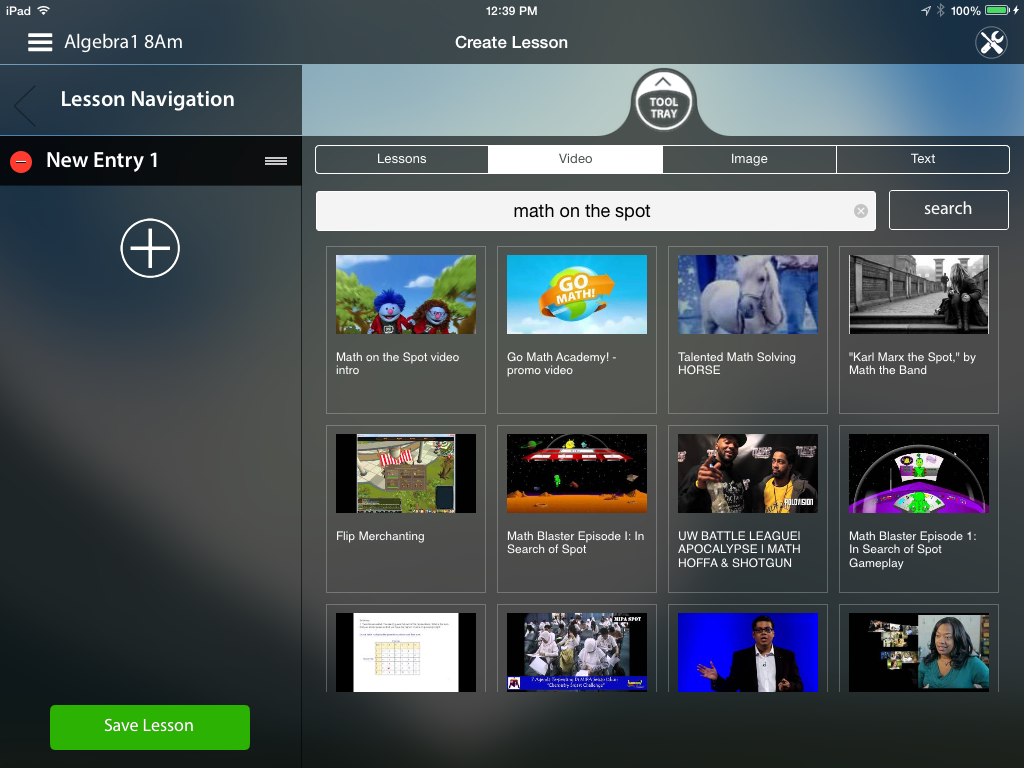Delete New Entry 1 with red minus

pos(21,161)
